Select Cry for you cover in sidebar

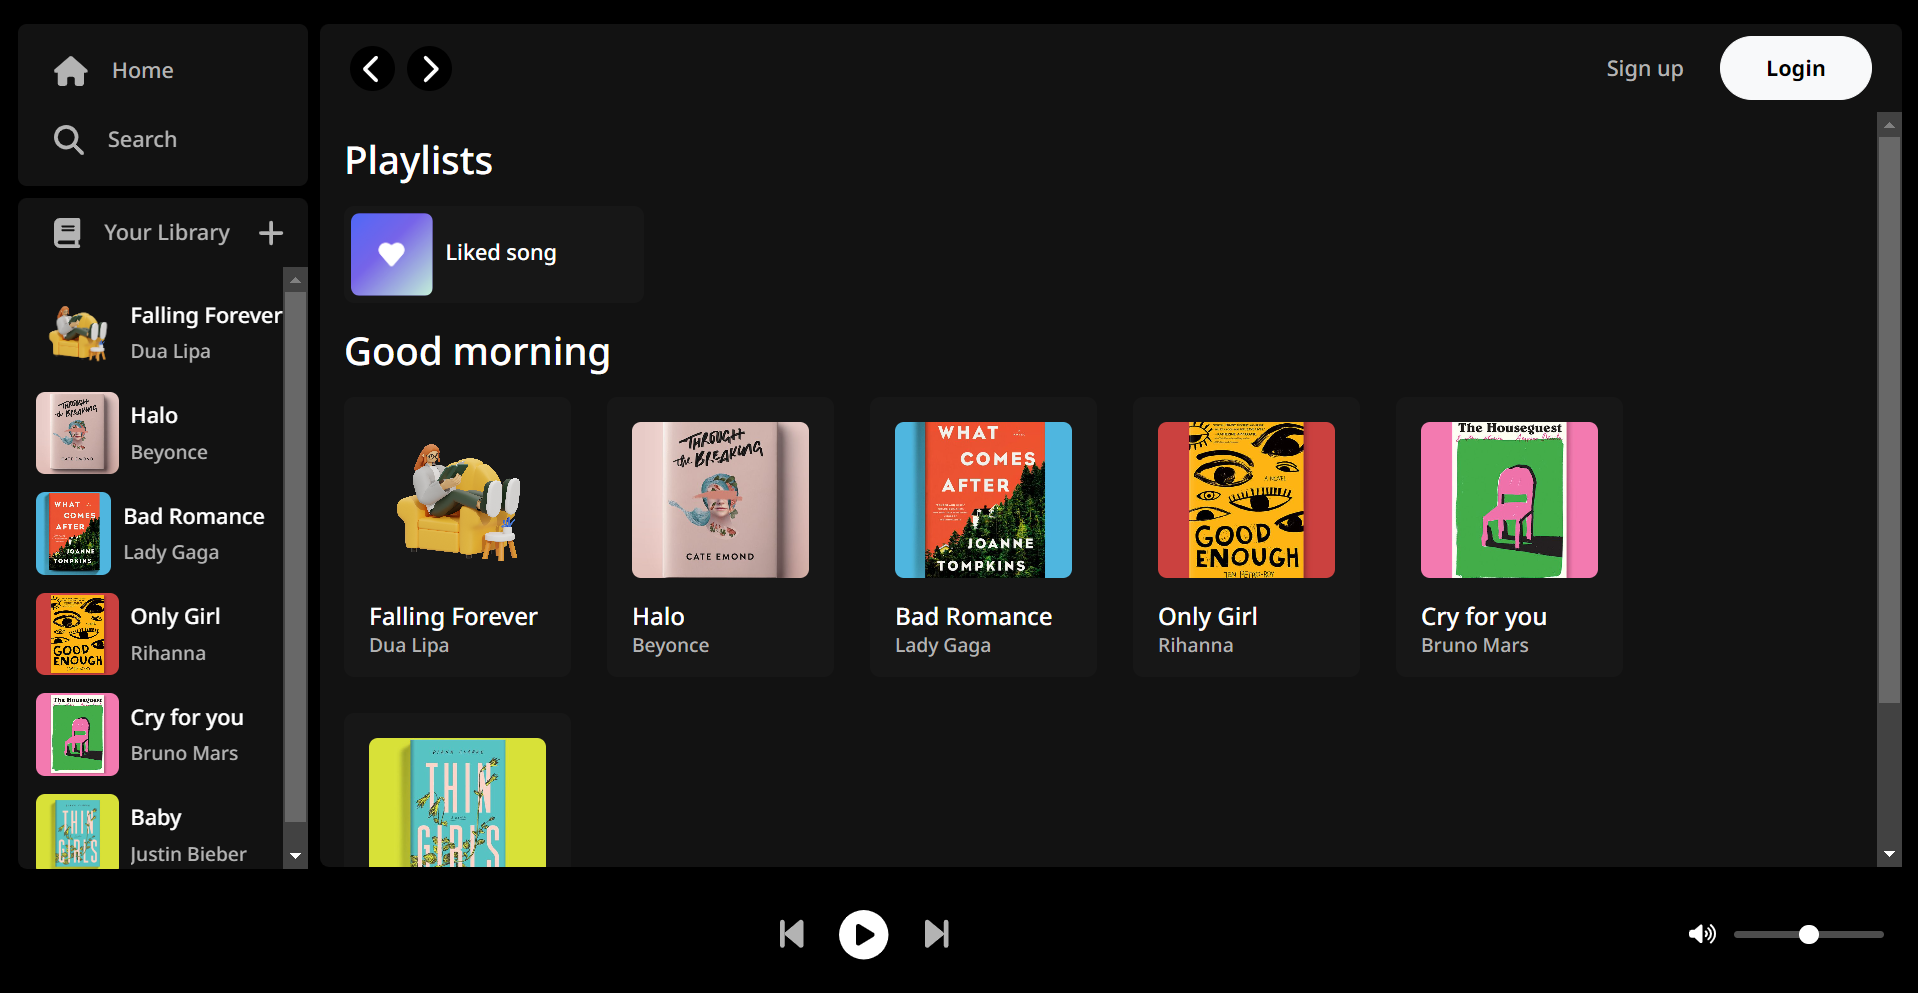coord(78,735)
